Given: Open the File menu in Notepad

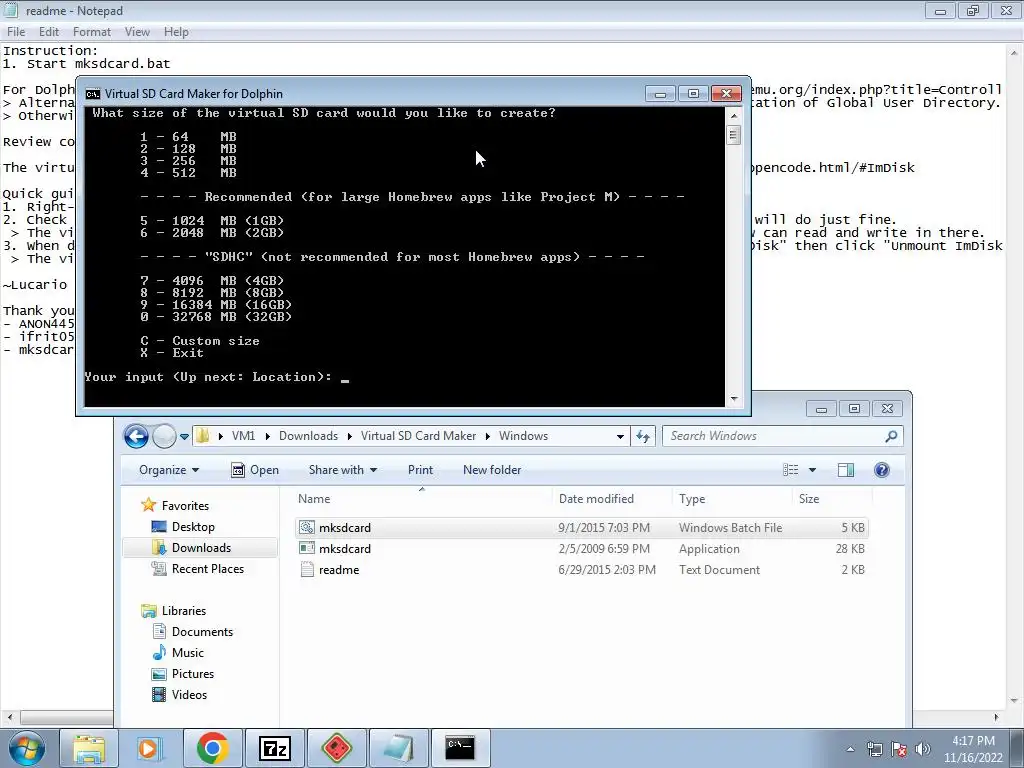Looking at the screenshot, I should point(16,31).
